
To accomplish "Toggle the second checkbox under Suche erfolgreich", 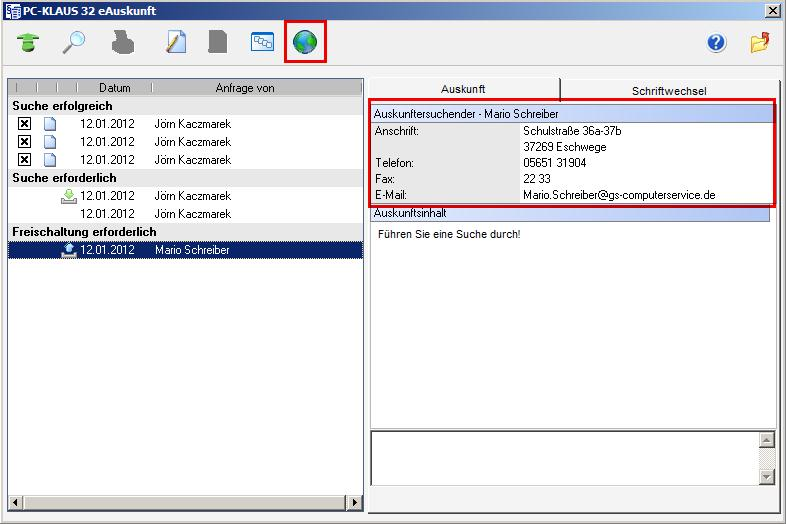I will click(25, 142).
